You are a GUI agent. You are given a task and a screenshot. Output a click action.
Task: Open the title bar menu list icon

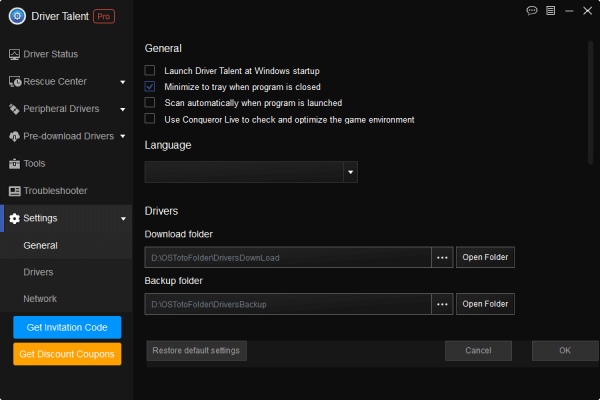(549, 11)
